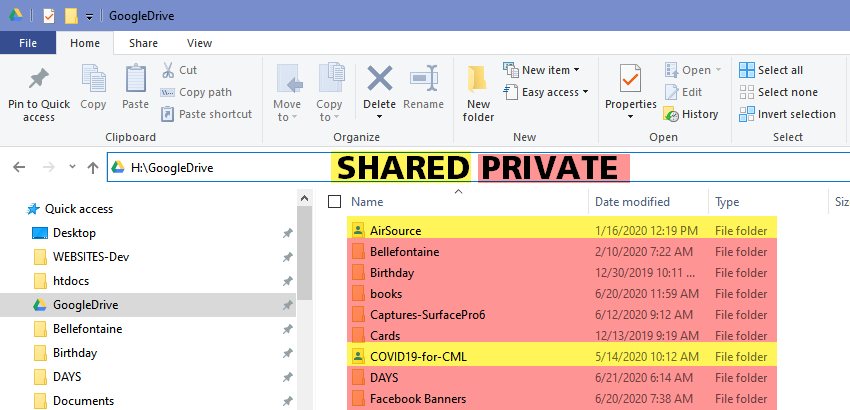Click Pin to Quick access icon
The height and width of the screenshot is (410, 850).
pyautogui.click(x=38, y=80)
